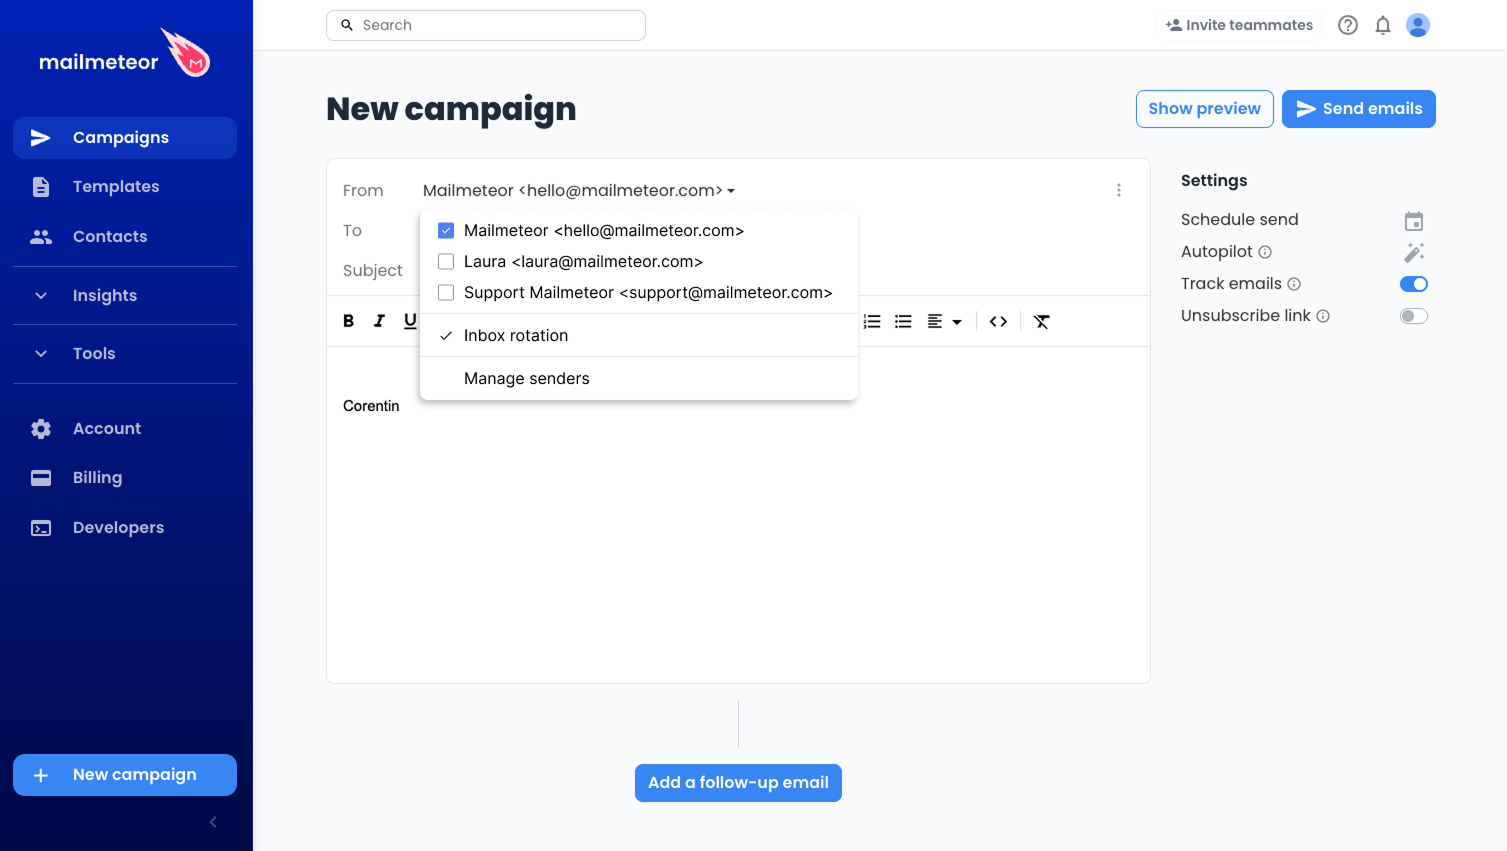Turn off the Track emails toggle
The image size is (1507, 851).
point(1414,284)
